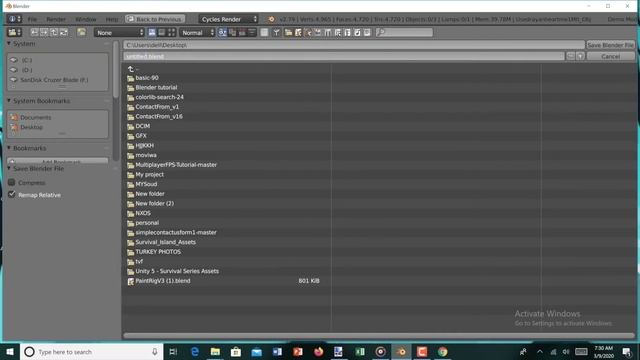Image resolution: width=640 pixels, height=360 pixels.
Task: Open the Help menu
Action: pyautogui.click(x=111, y=19)
